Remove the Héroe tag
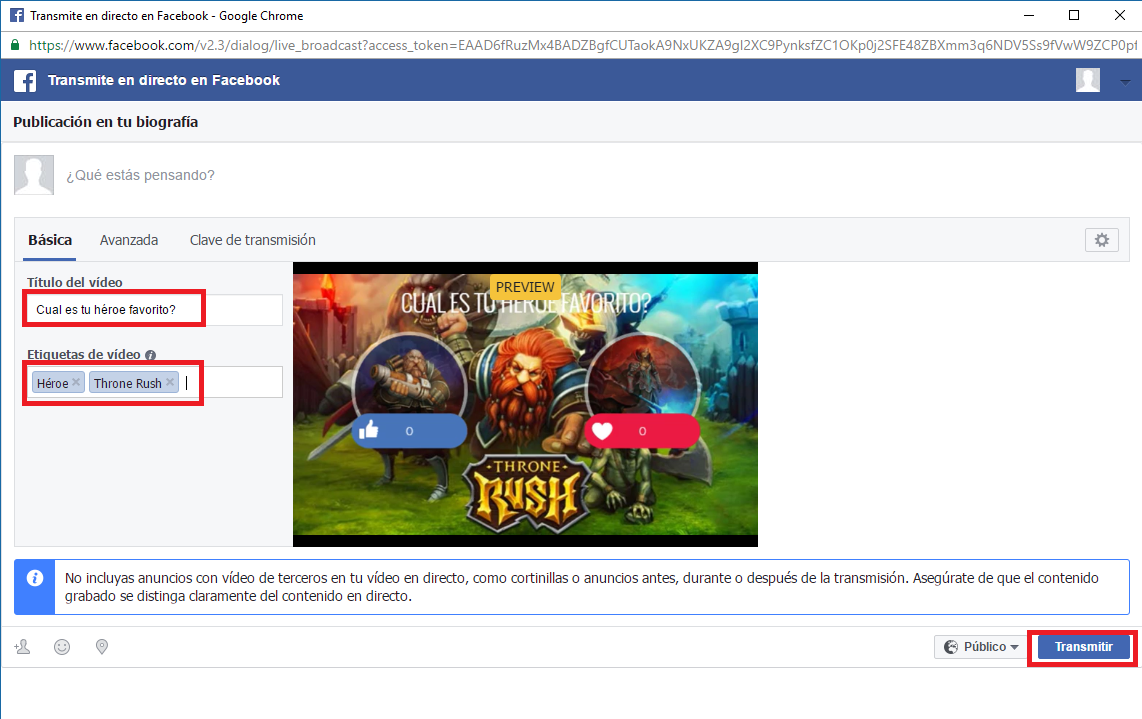Viewport: 1142px width, 719px height. coord(76,382)
